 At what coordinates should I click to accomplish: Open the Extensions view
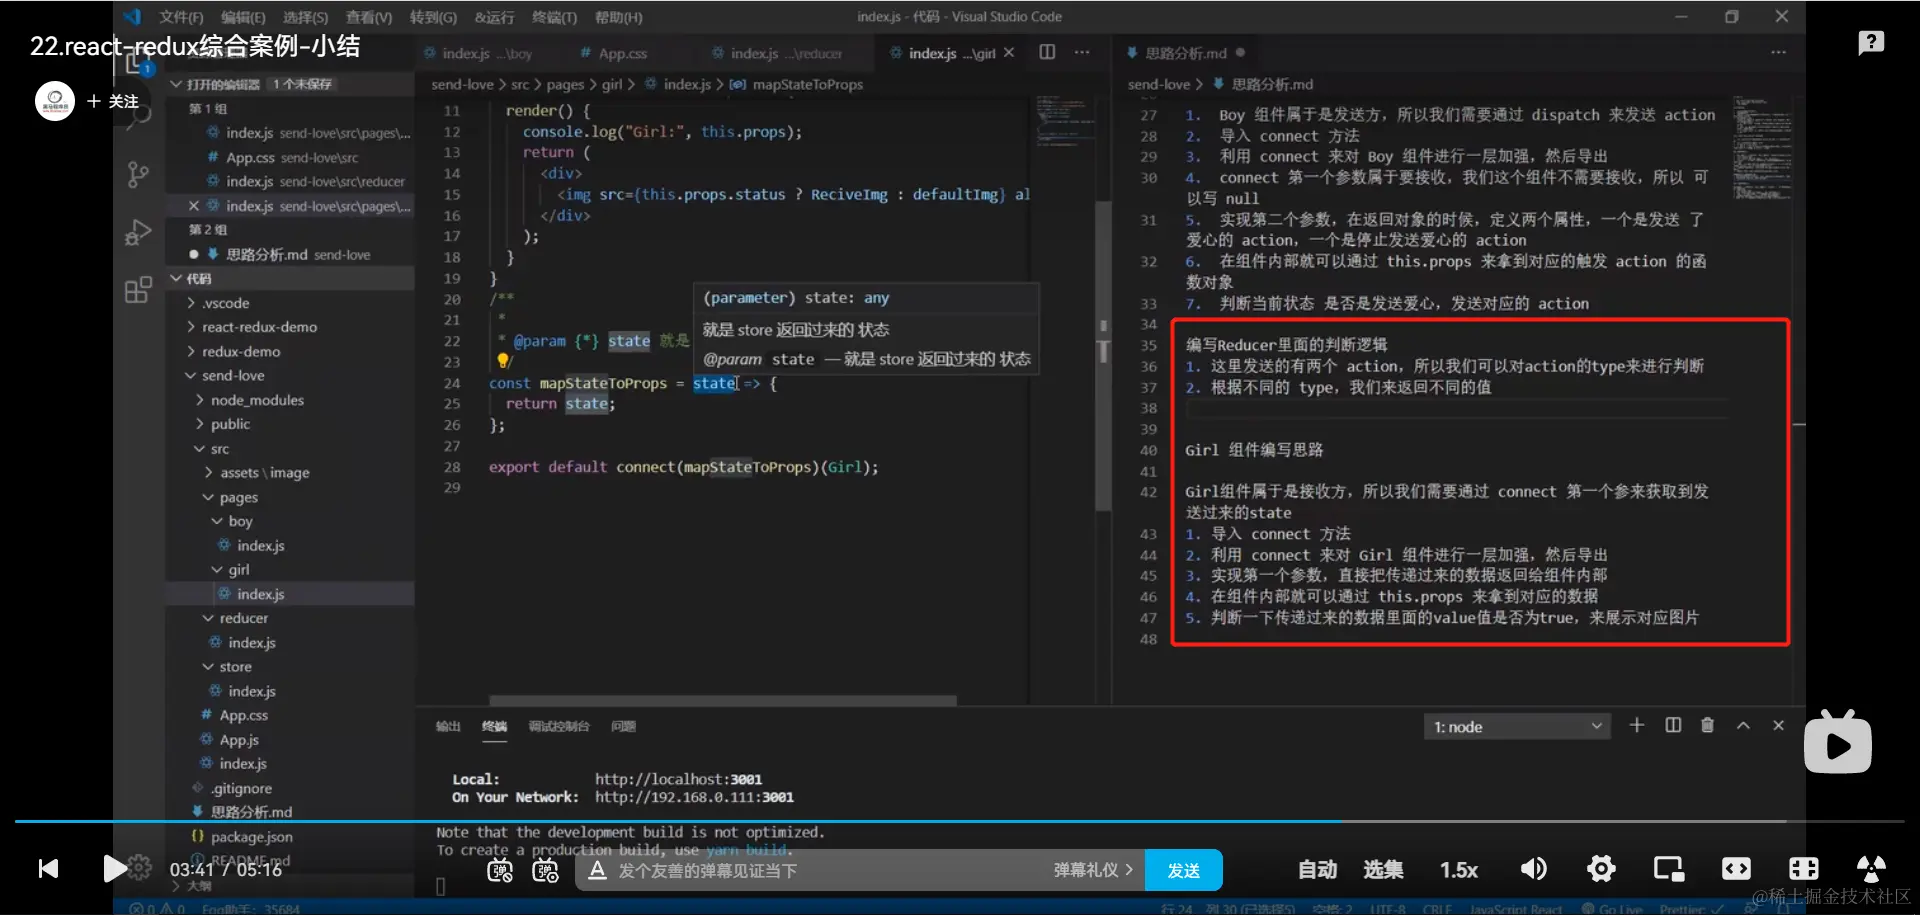pyautogui.click(x=139, y=290)
